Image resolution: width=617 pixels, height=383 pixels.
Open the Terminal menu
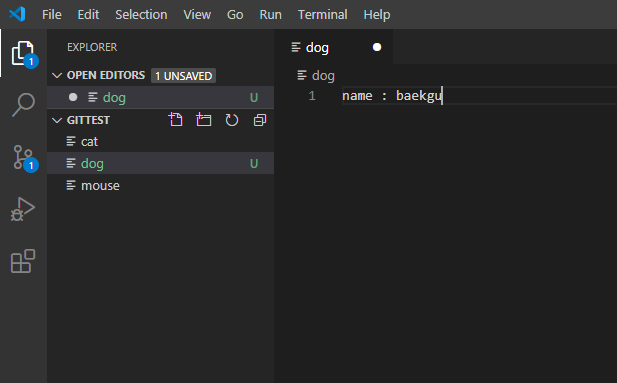click(323, 15)
